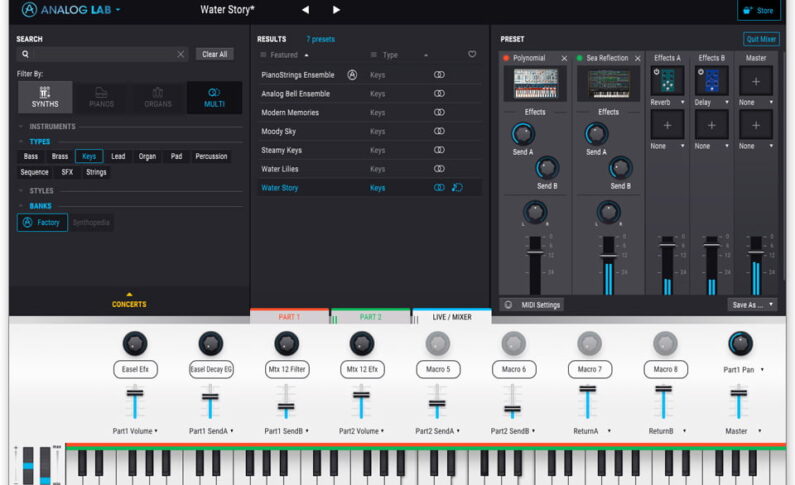Go to the previous preset arrow
This screenshot has height=485, width=795.
(305, 10)
